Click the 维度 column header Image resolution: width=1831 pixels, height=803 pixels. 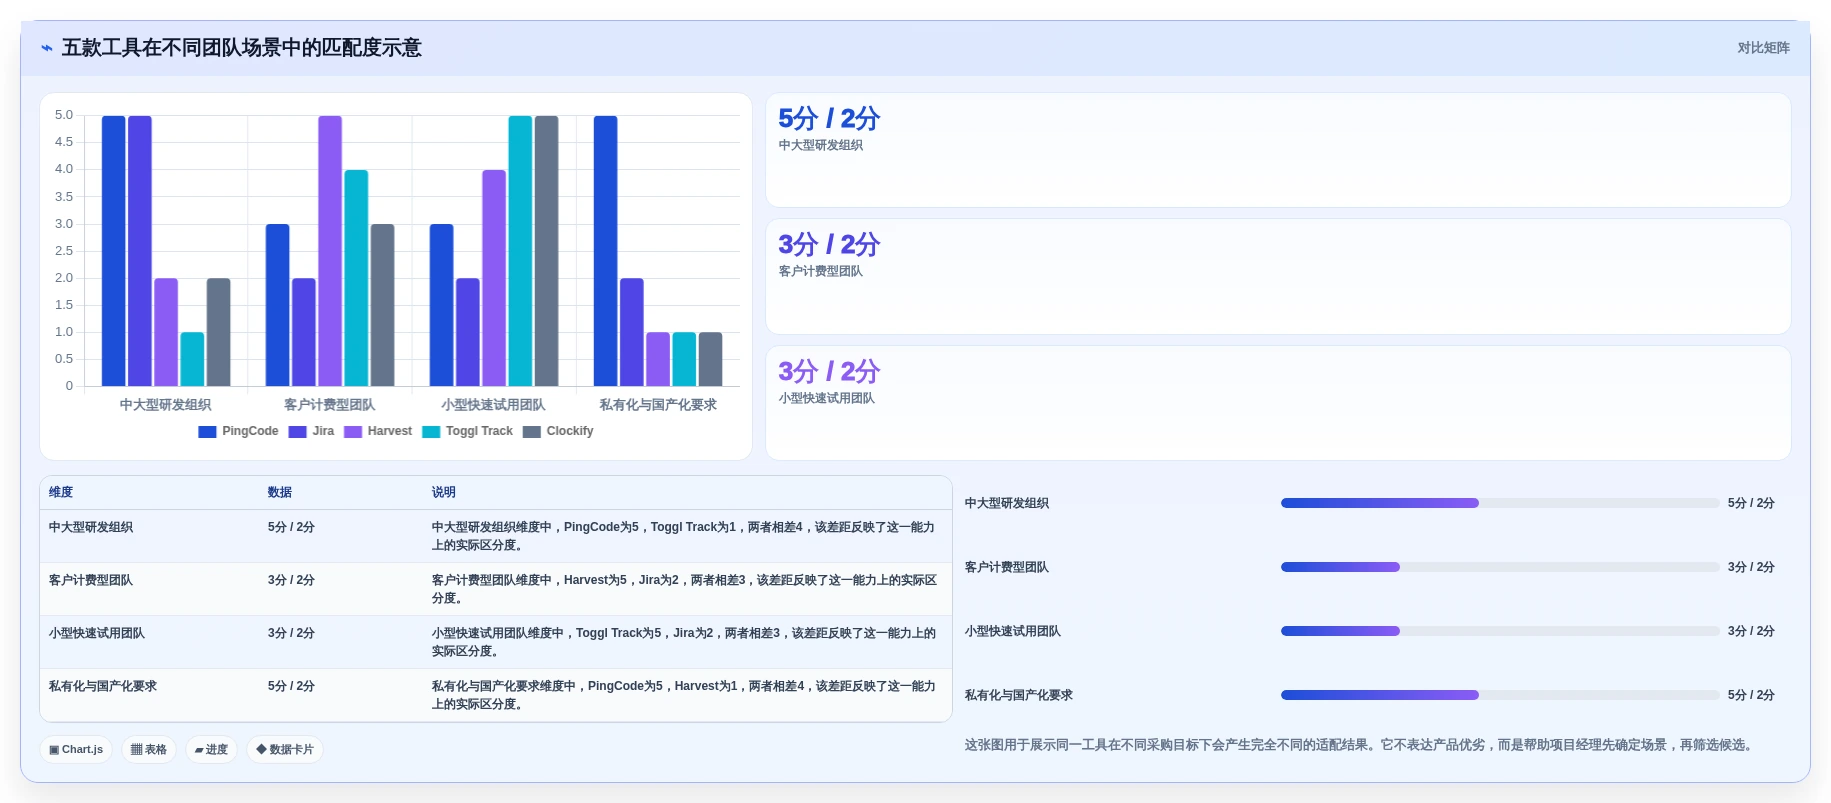tap(61, 492)
